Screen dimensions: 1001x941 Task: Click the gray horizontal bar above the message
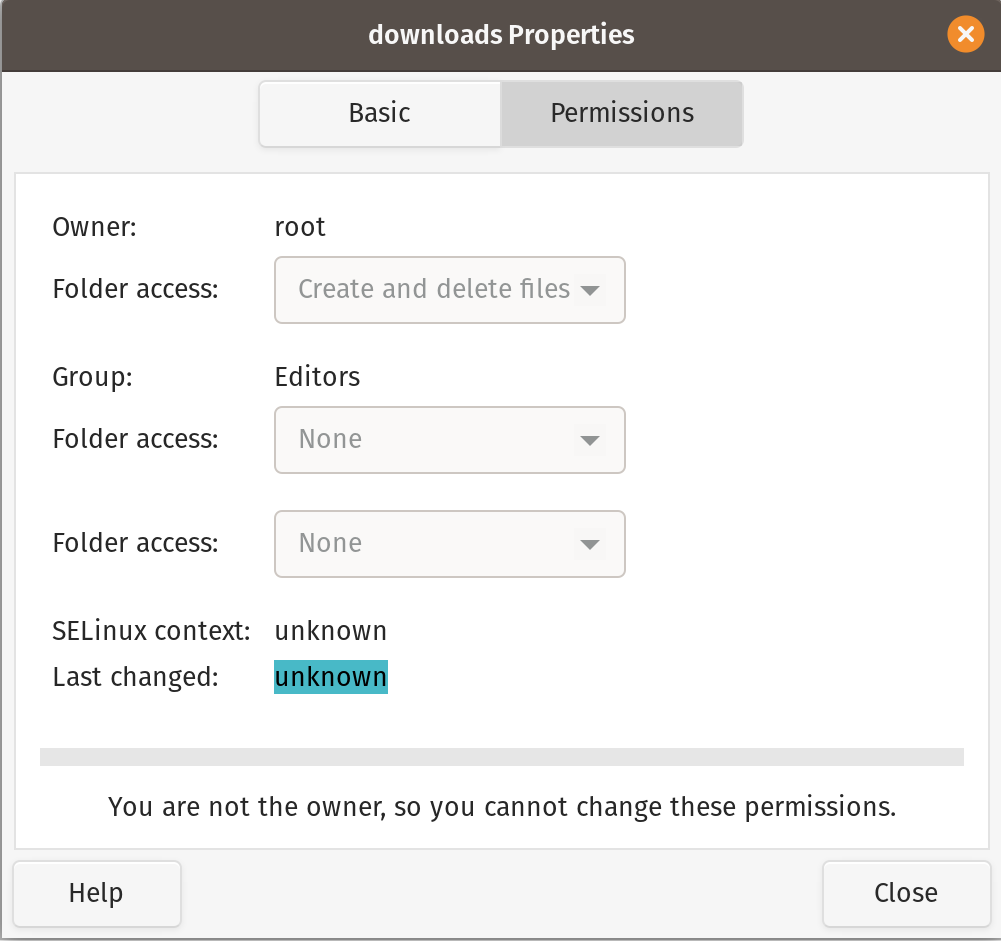501,757
